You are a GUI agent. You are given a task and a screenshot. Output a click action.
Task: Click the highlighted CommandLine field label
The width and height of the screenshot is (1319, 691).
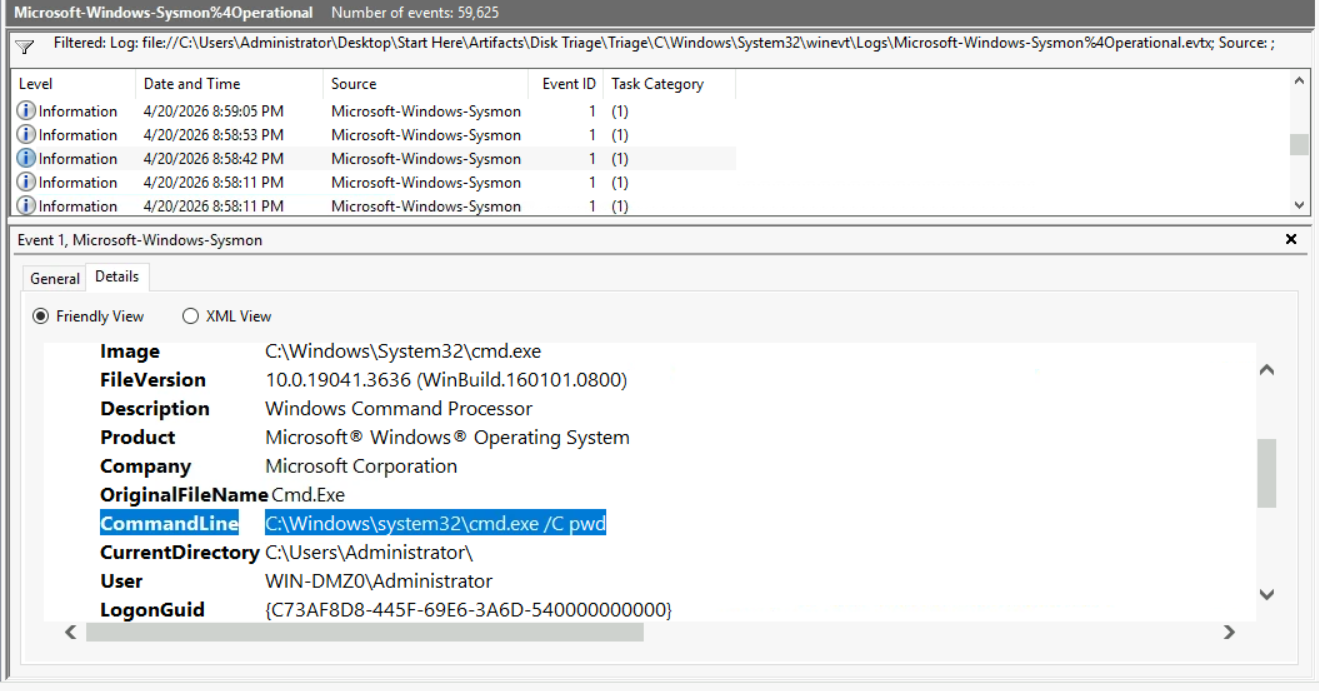coord(169,523)
